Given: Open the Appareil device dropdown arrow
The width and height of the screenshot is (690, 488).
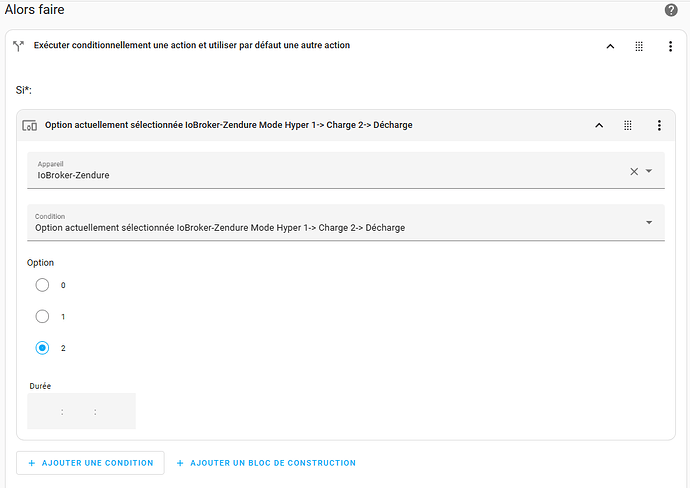Looking at the screenshot, I should (649, 171).
